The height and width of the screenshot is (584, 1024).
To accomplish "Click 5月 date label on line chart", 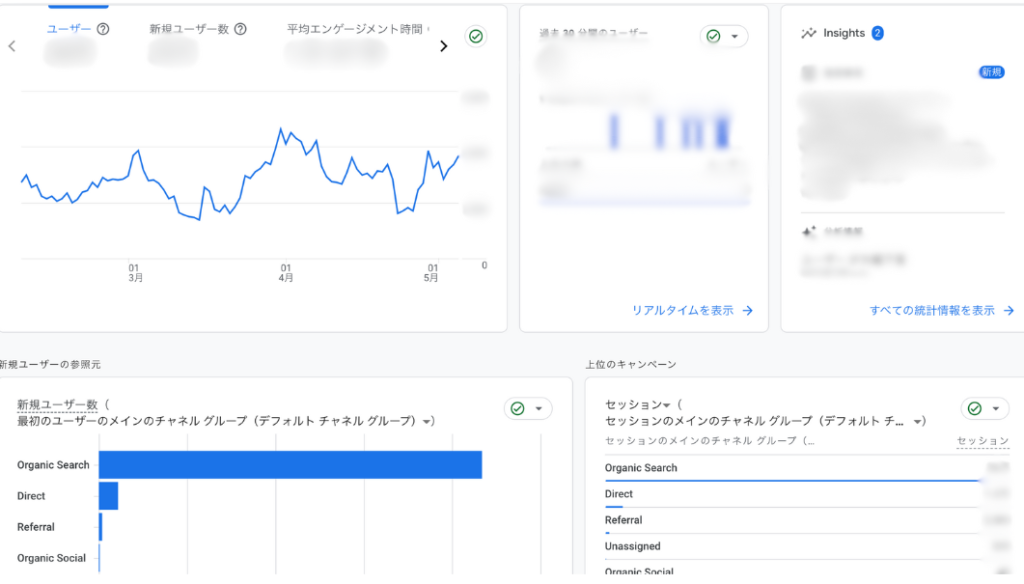I will [431, 273].
